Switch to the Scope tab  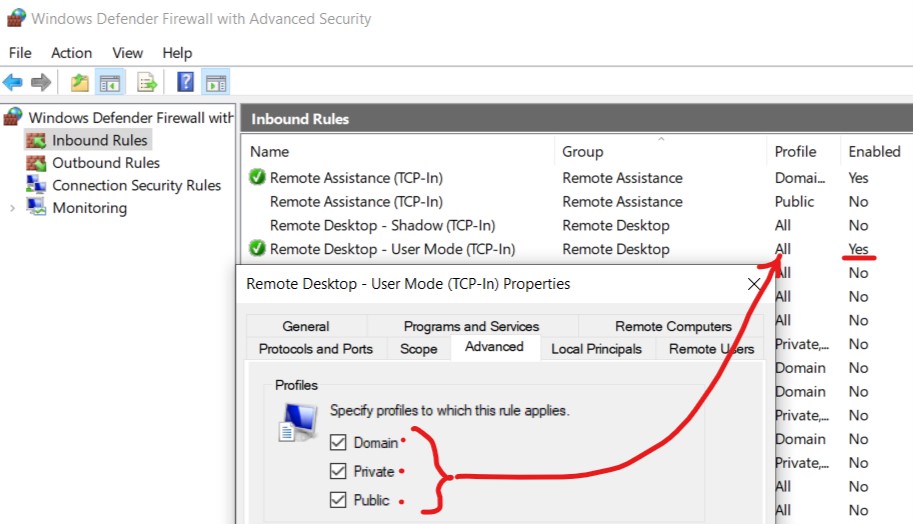[419, 349]
